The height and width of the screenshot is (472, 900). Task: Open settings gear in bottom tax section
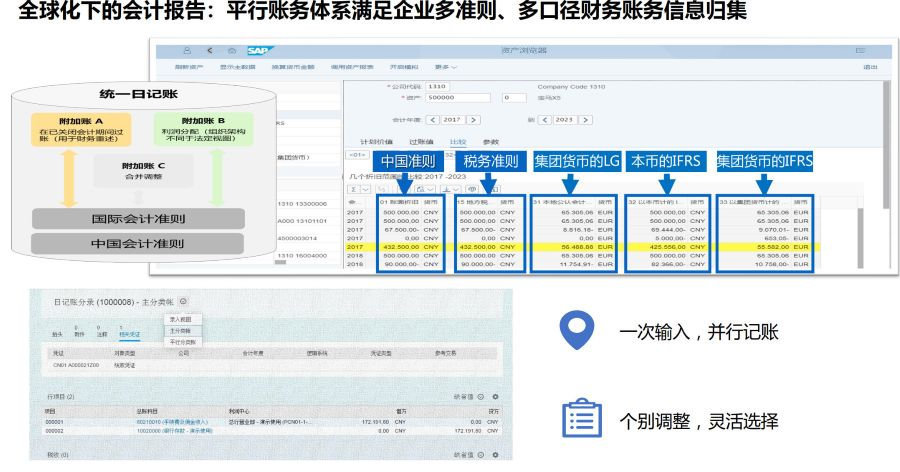tap(495, 455)
